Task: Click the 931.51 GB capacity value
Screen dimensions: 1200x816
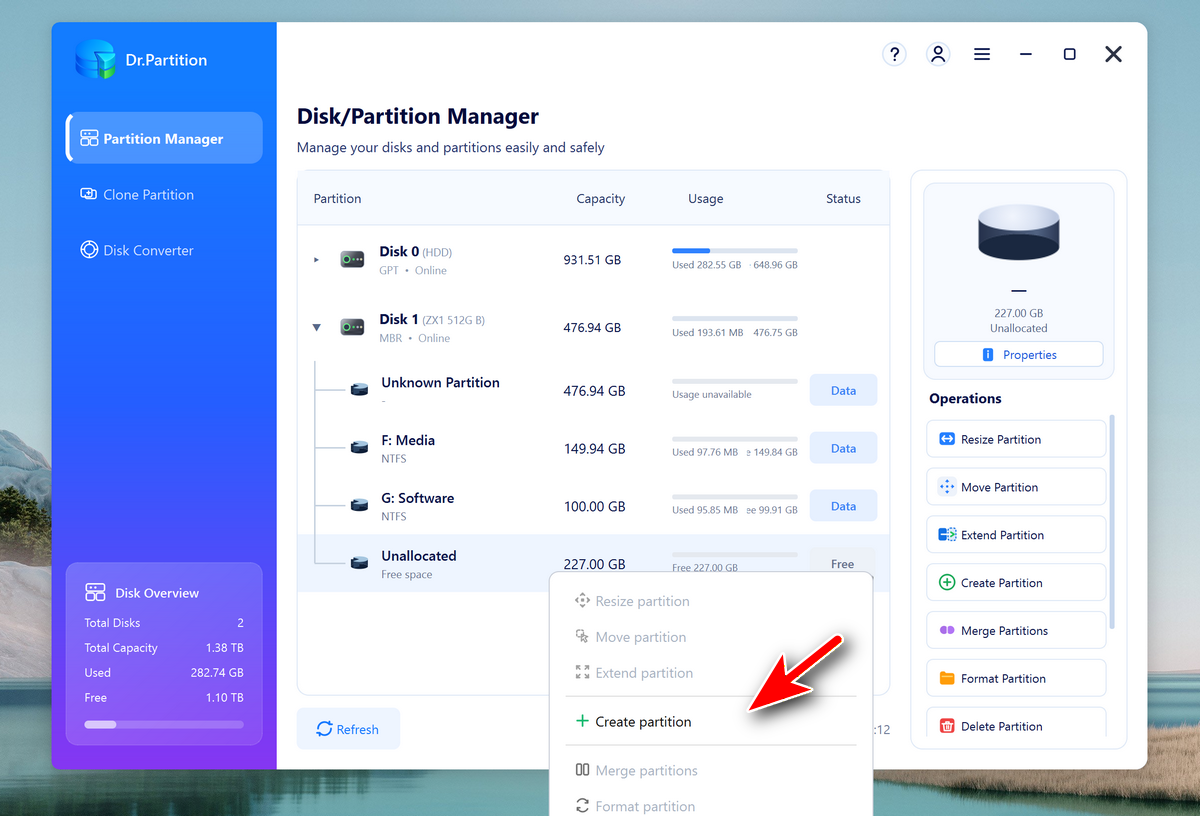Action: coord(592,260)
